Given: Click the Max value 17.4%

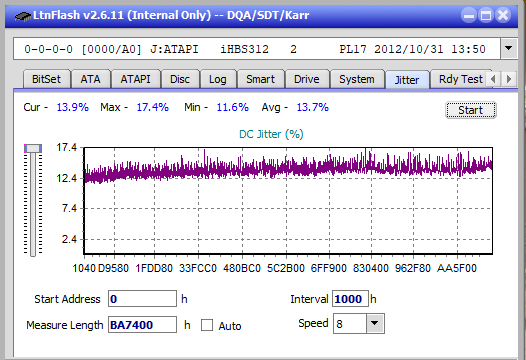Looking at the screenshot, I should [152, 107].
